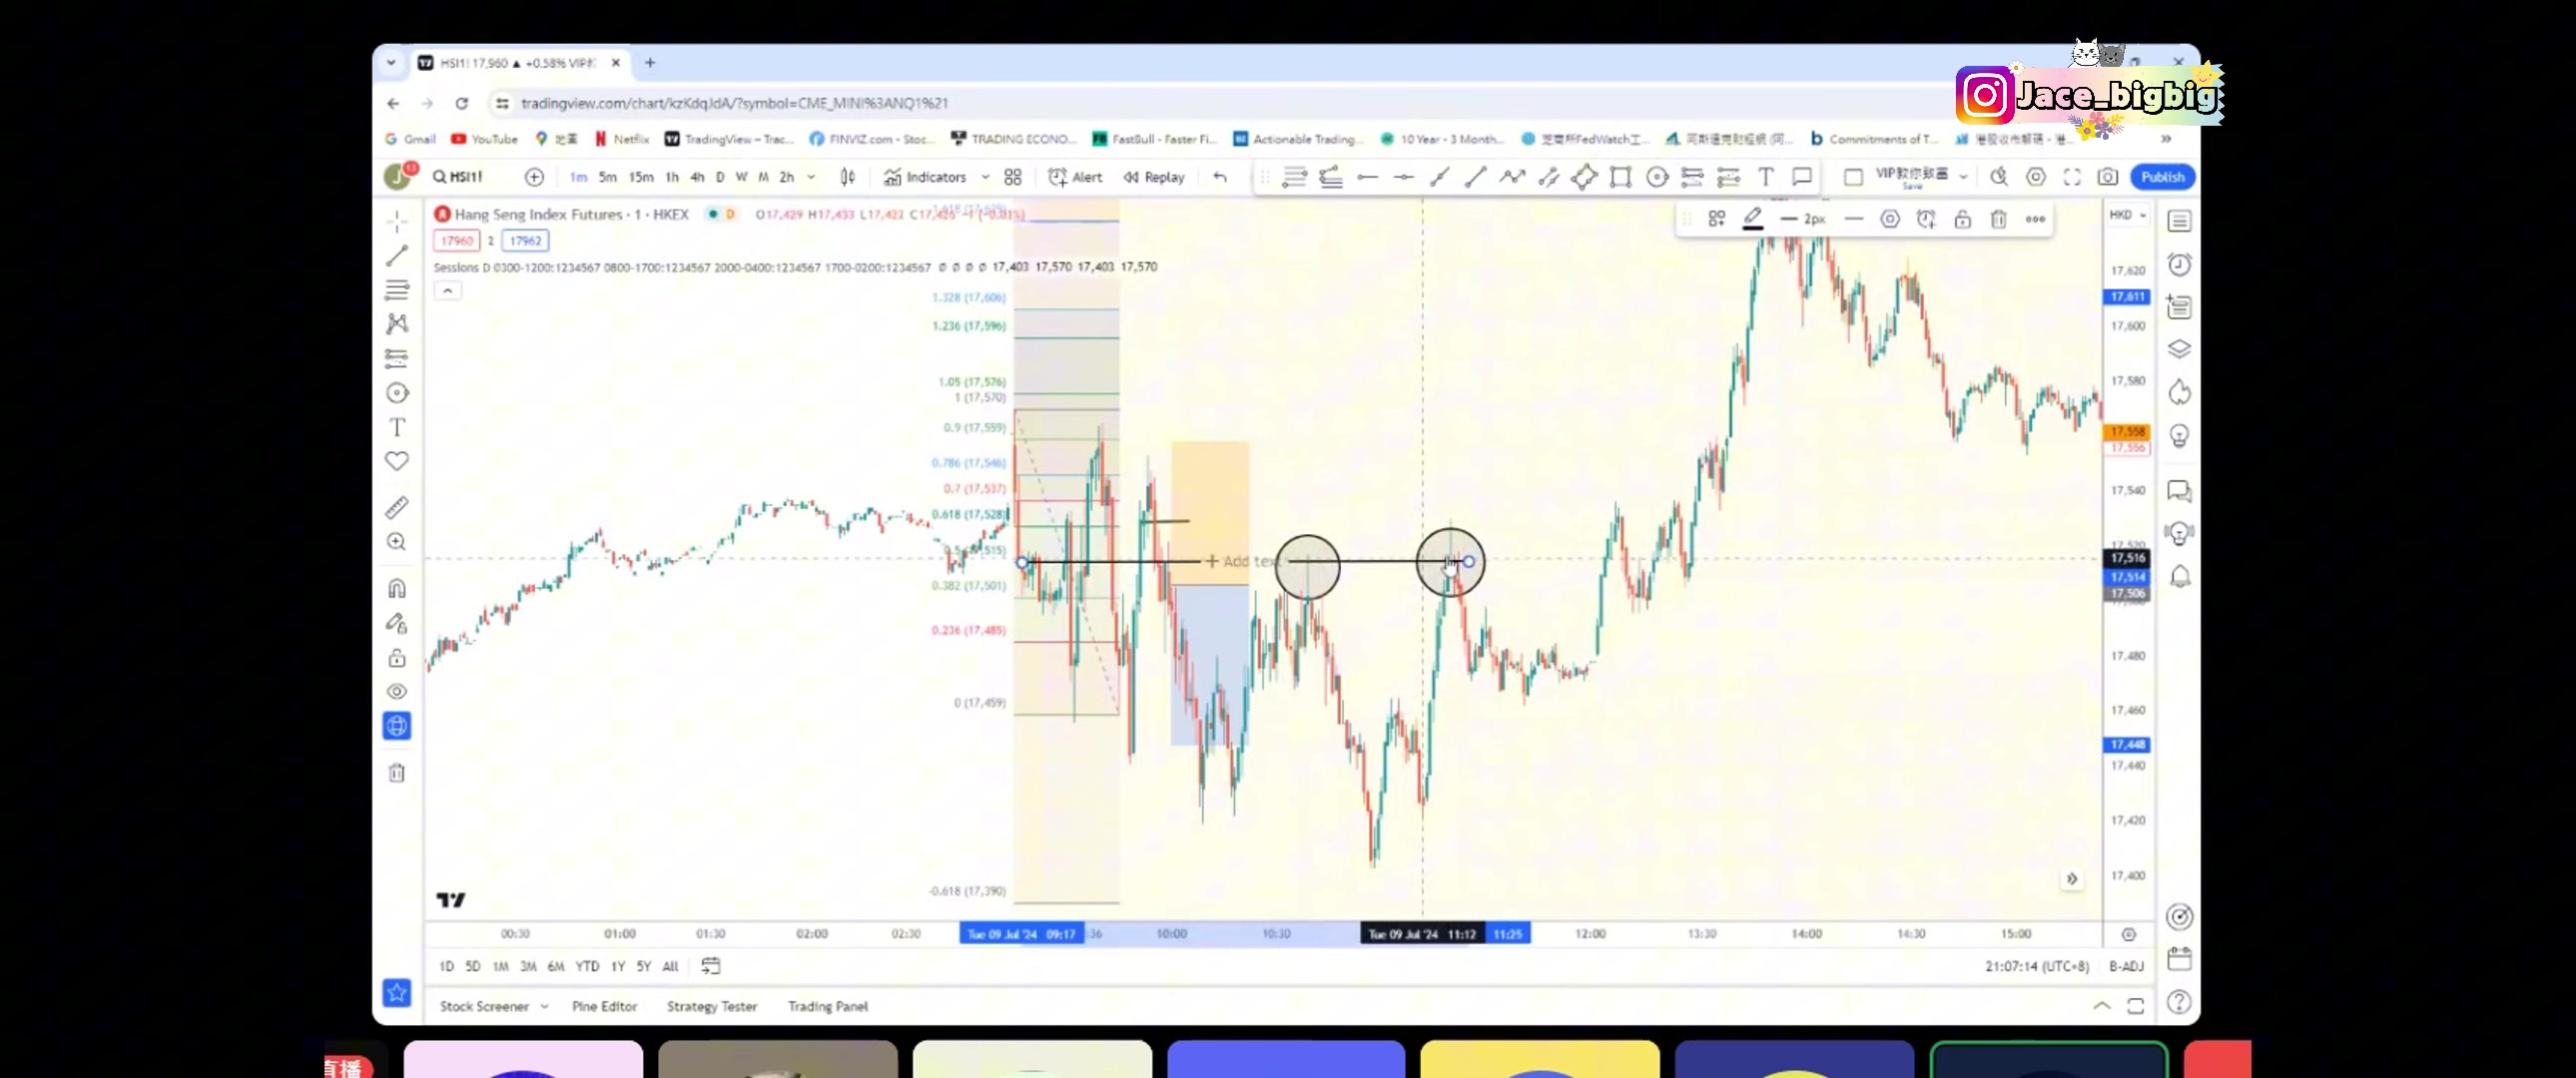Viewport: 2576px width, 1078px height.
Task: Set date range to 1D
Action: click(x=446, y=966)
